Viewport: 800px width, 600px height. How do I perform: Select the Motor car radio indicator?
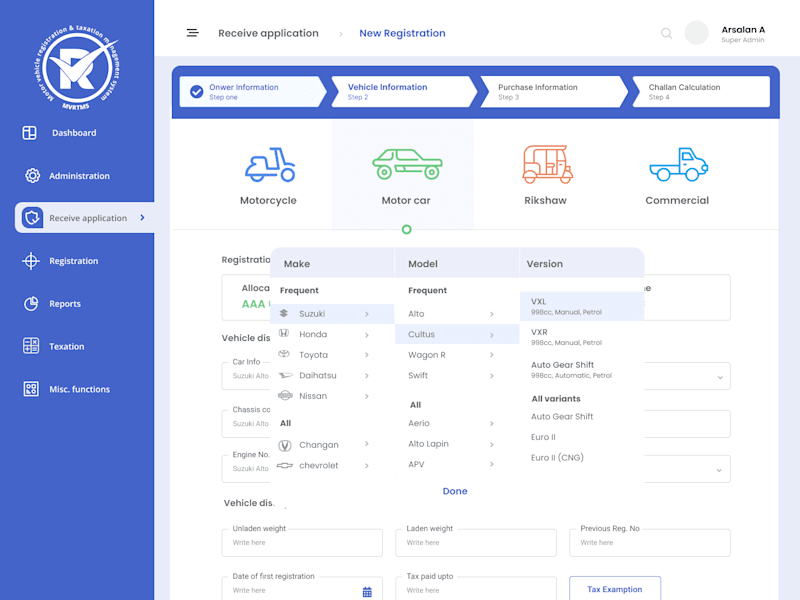point(406,230)
